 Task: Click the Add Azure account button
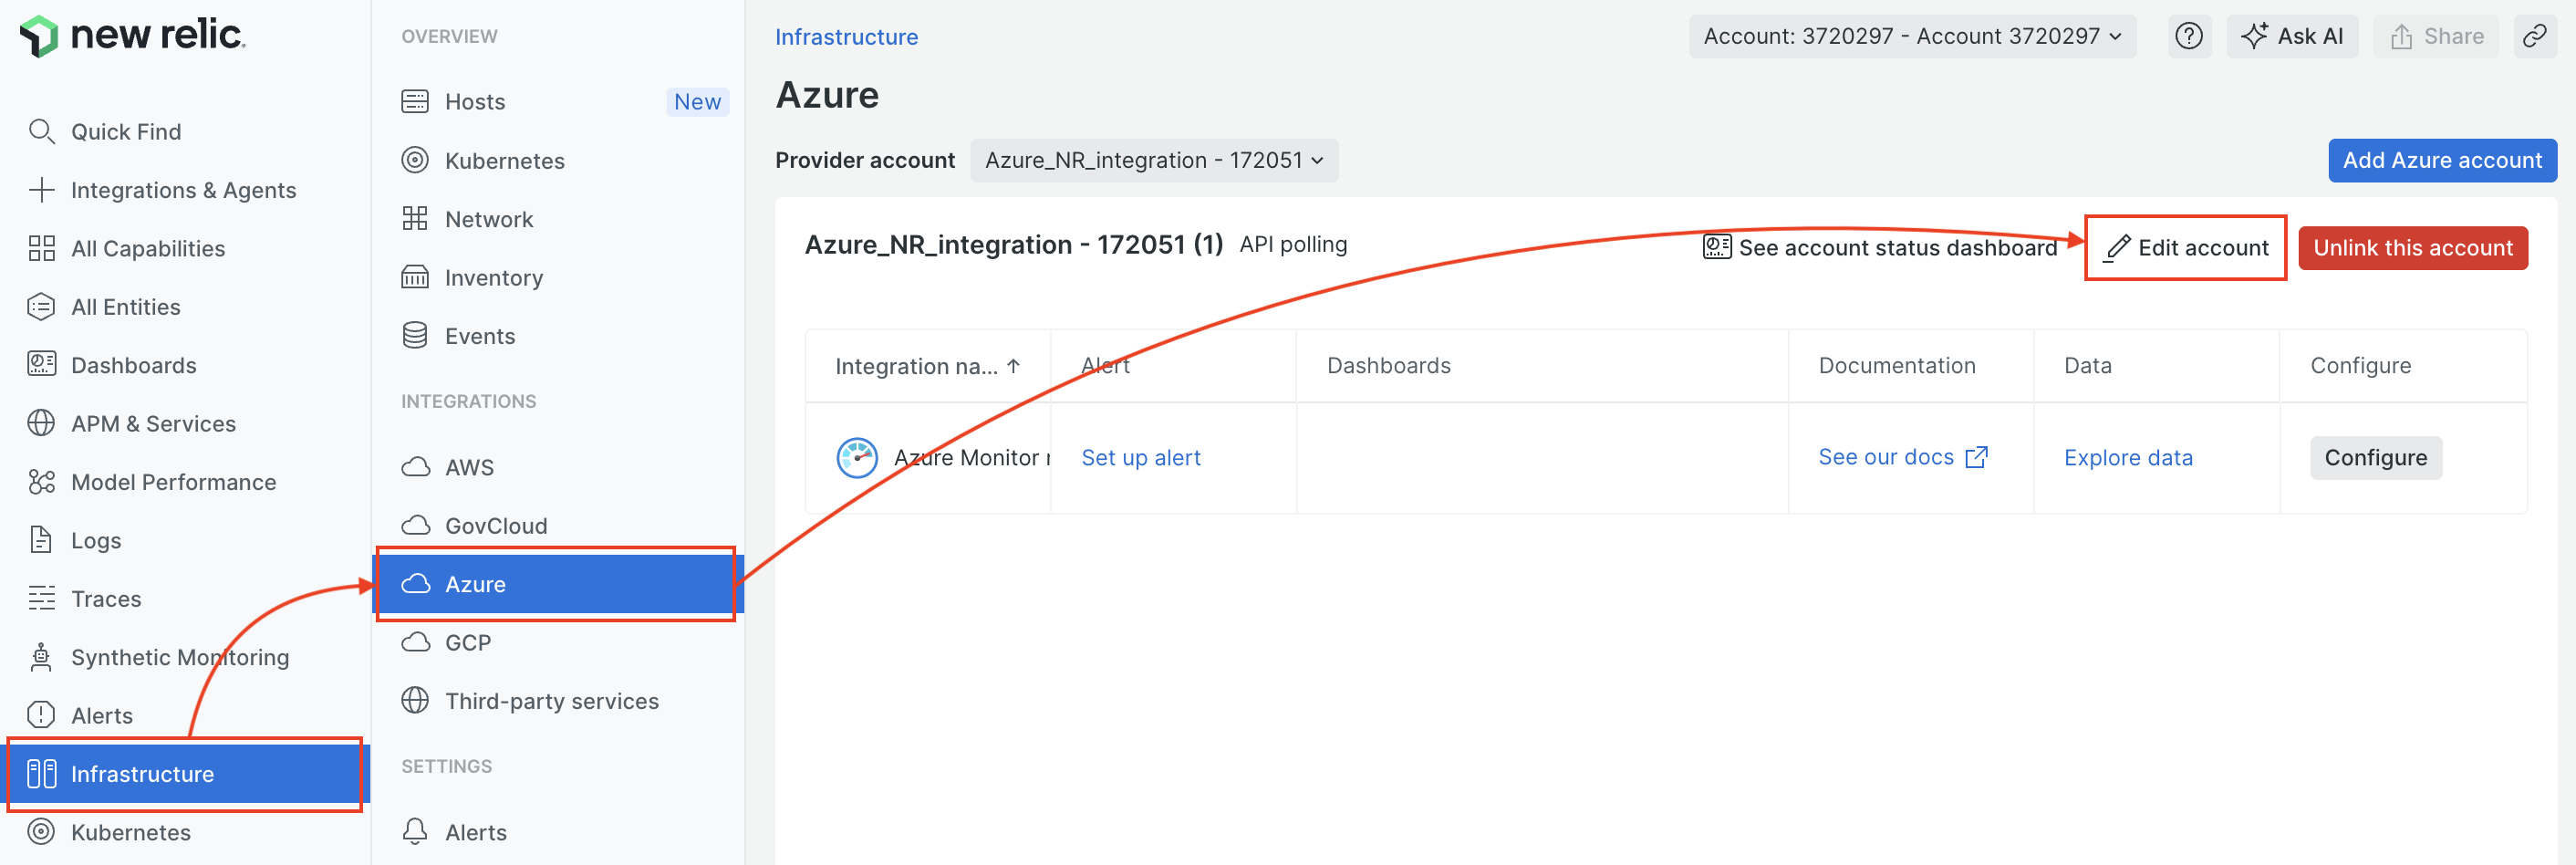(2442, 160)
